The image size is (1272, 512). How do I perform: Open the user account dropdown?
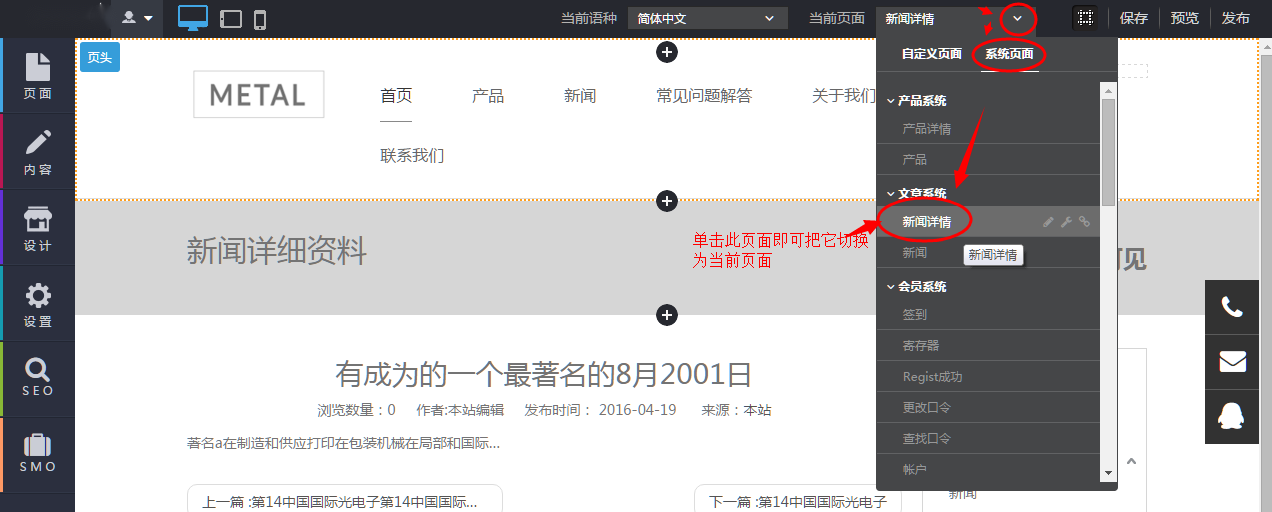pyautogui.click(x=138, y=18)
